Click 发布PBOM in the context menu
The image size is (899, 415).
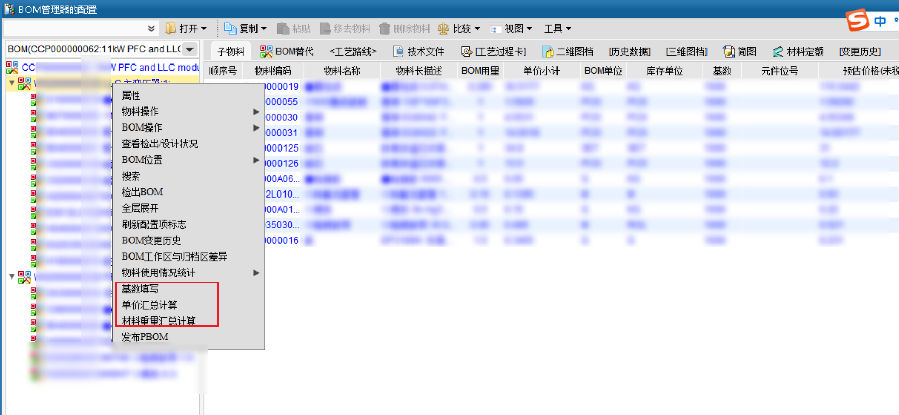144,337
